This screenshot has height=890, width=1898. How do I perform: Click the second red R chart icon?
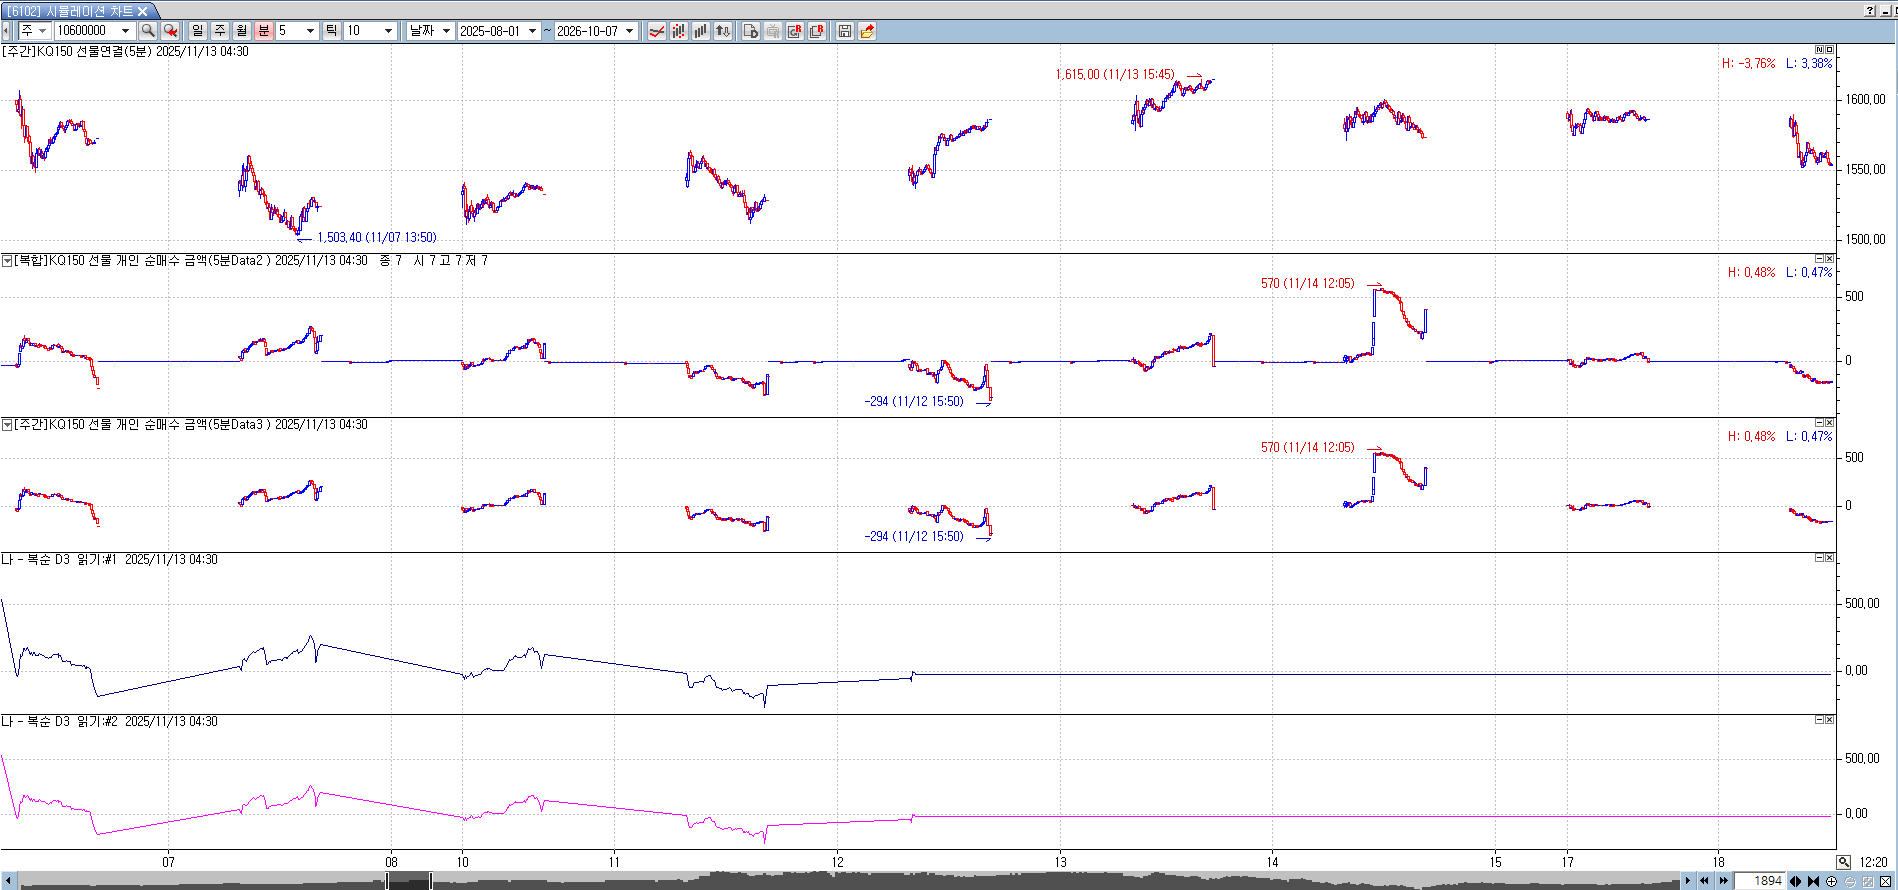pos(817,31)
